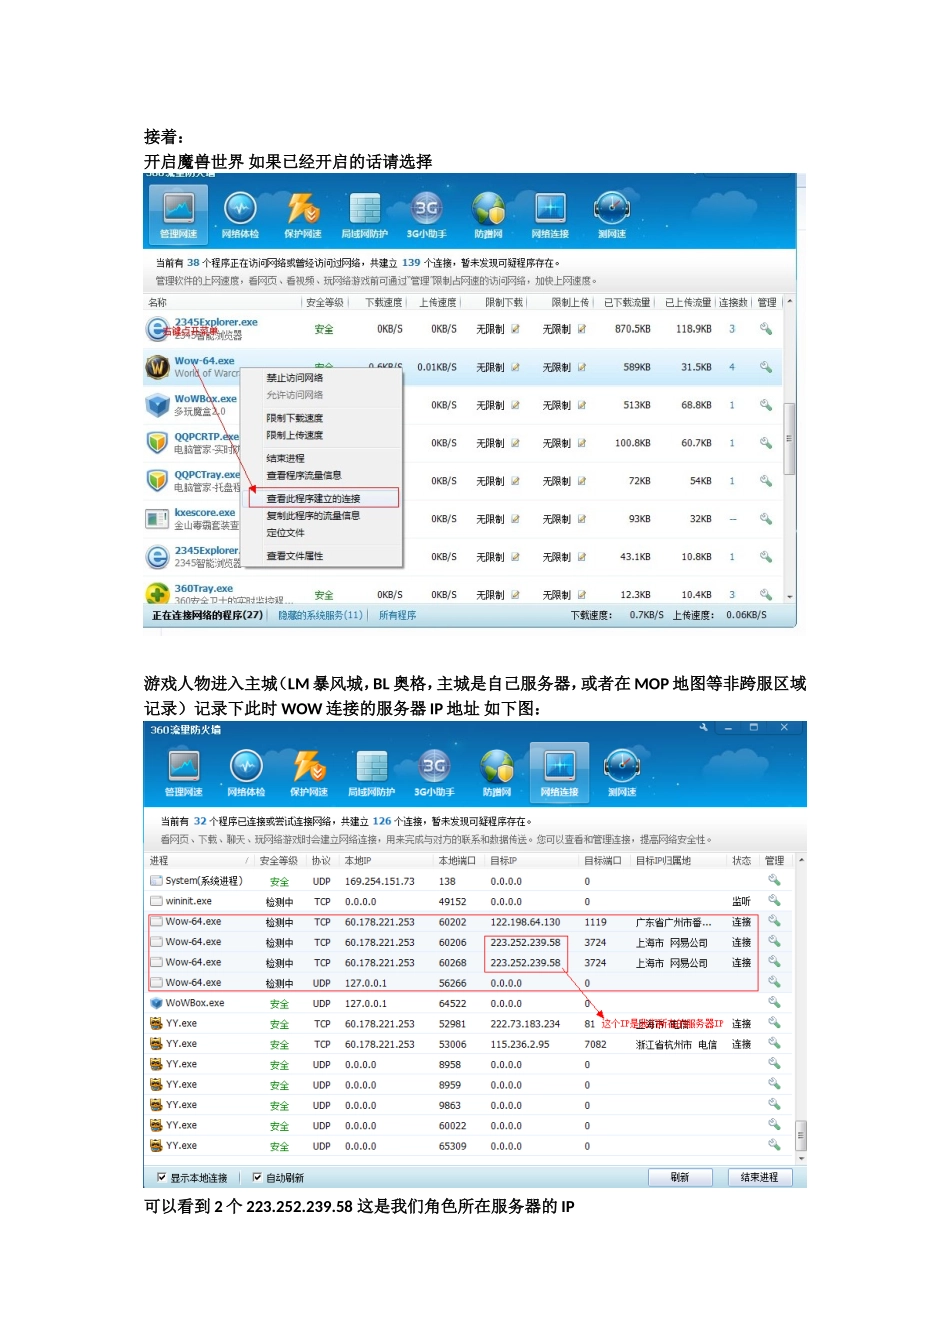Open 网络连接 in the upper firewall window
950x1344 pixels.
click(550, 215)
